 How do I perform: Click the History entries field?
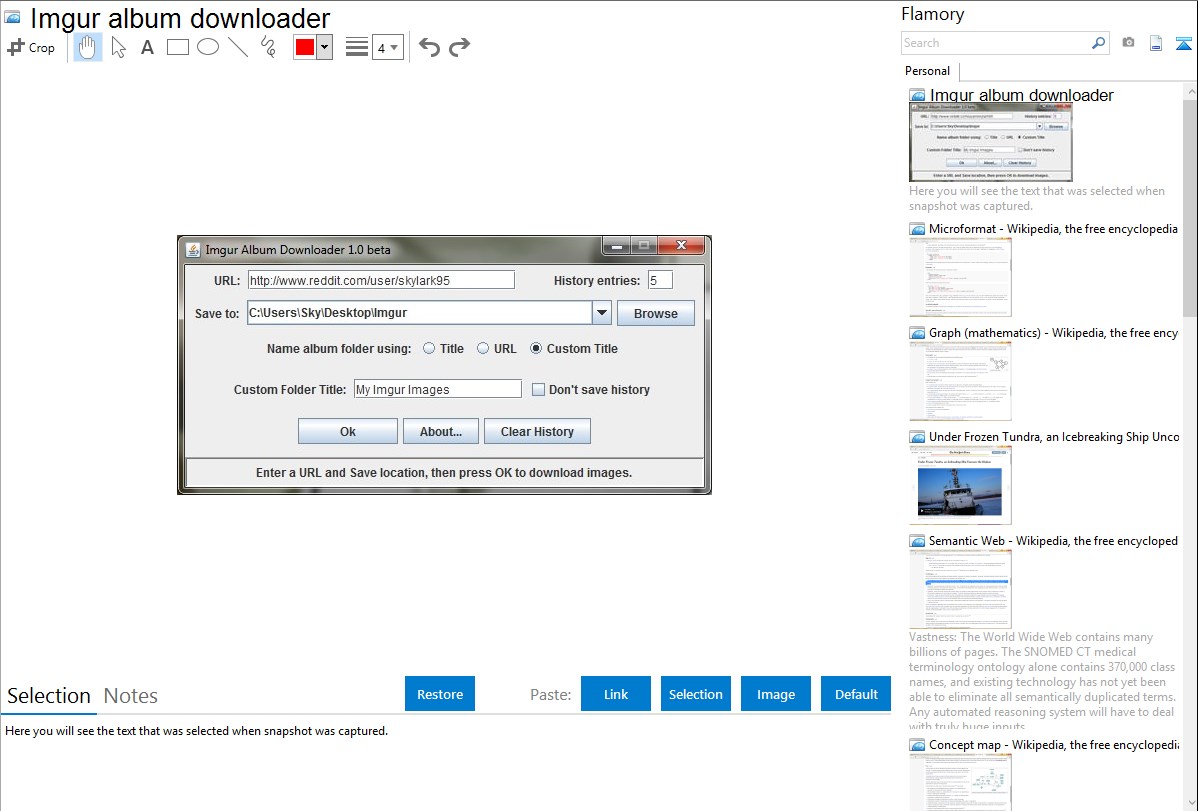click(x=660, y=281)
